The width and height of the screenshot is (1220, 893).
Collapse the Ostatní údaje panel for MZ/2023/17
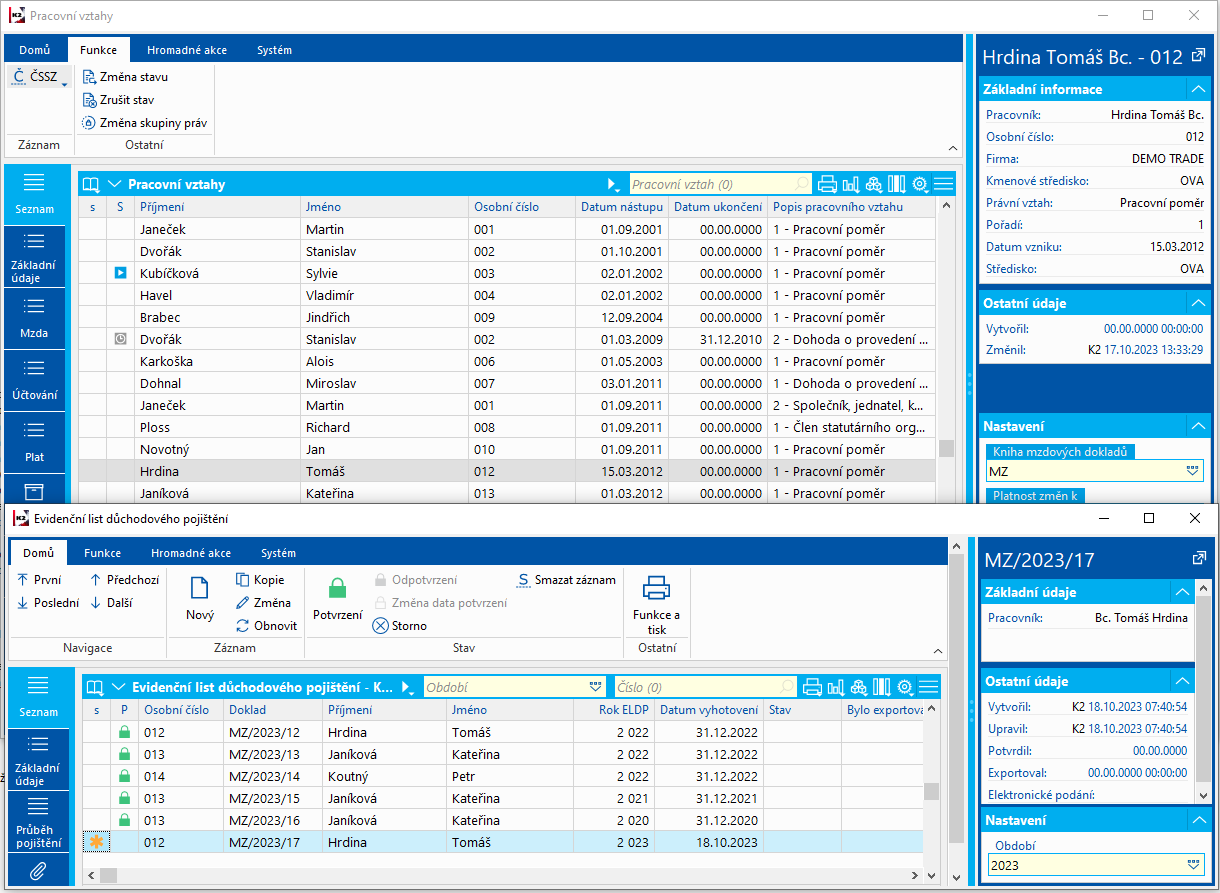[1183, 681]
